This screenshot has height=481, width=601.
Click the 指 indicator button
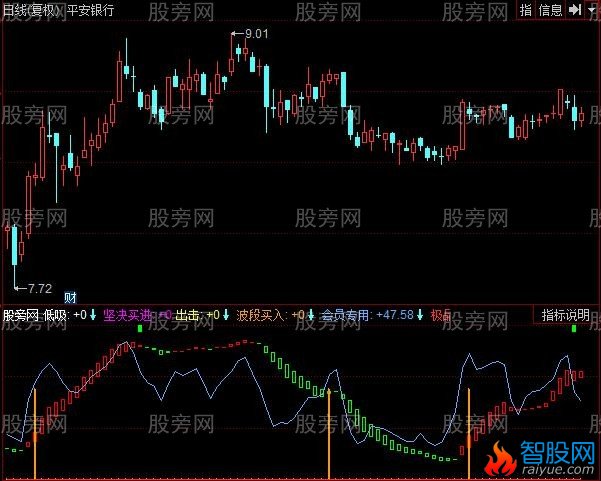pyautogui.click(x=525, y=10)
